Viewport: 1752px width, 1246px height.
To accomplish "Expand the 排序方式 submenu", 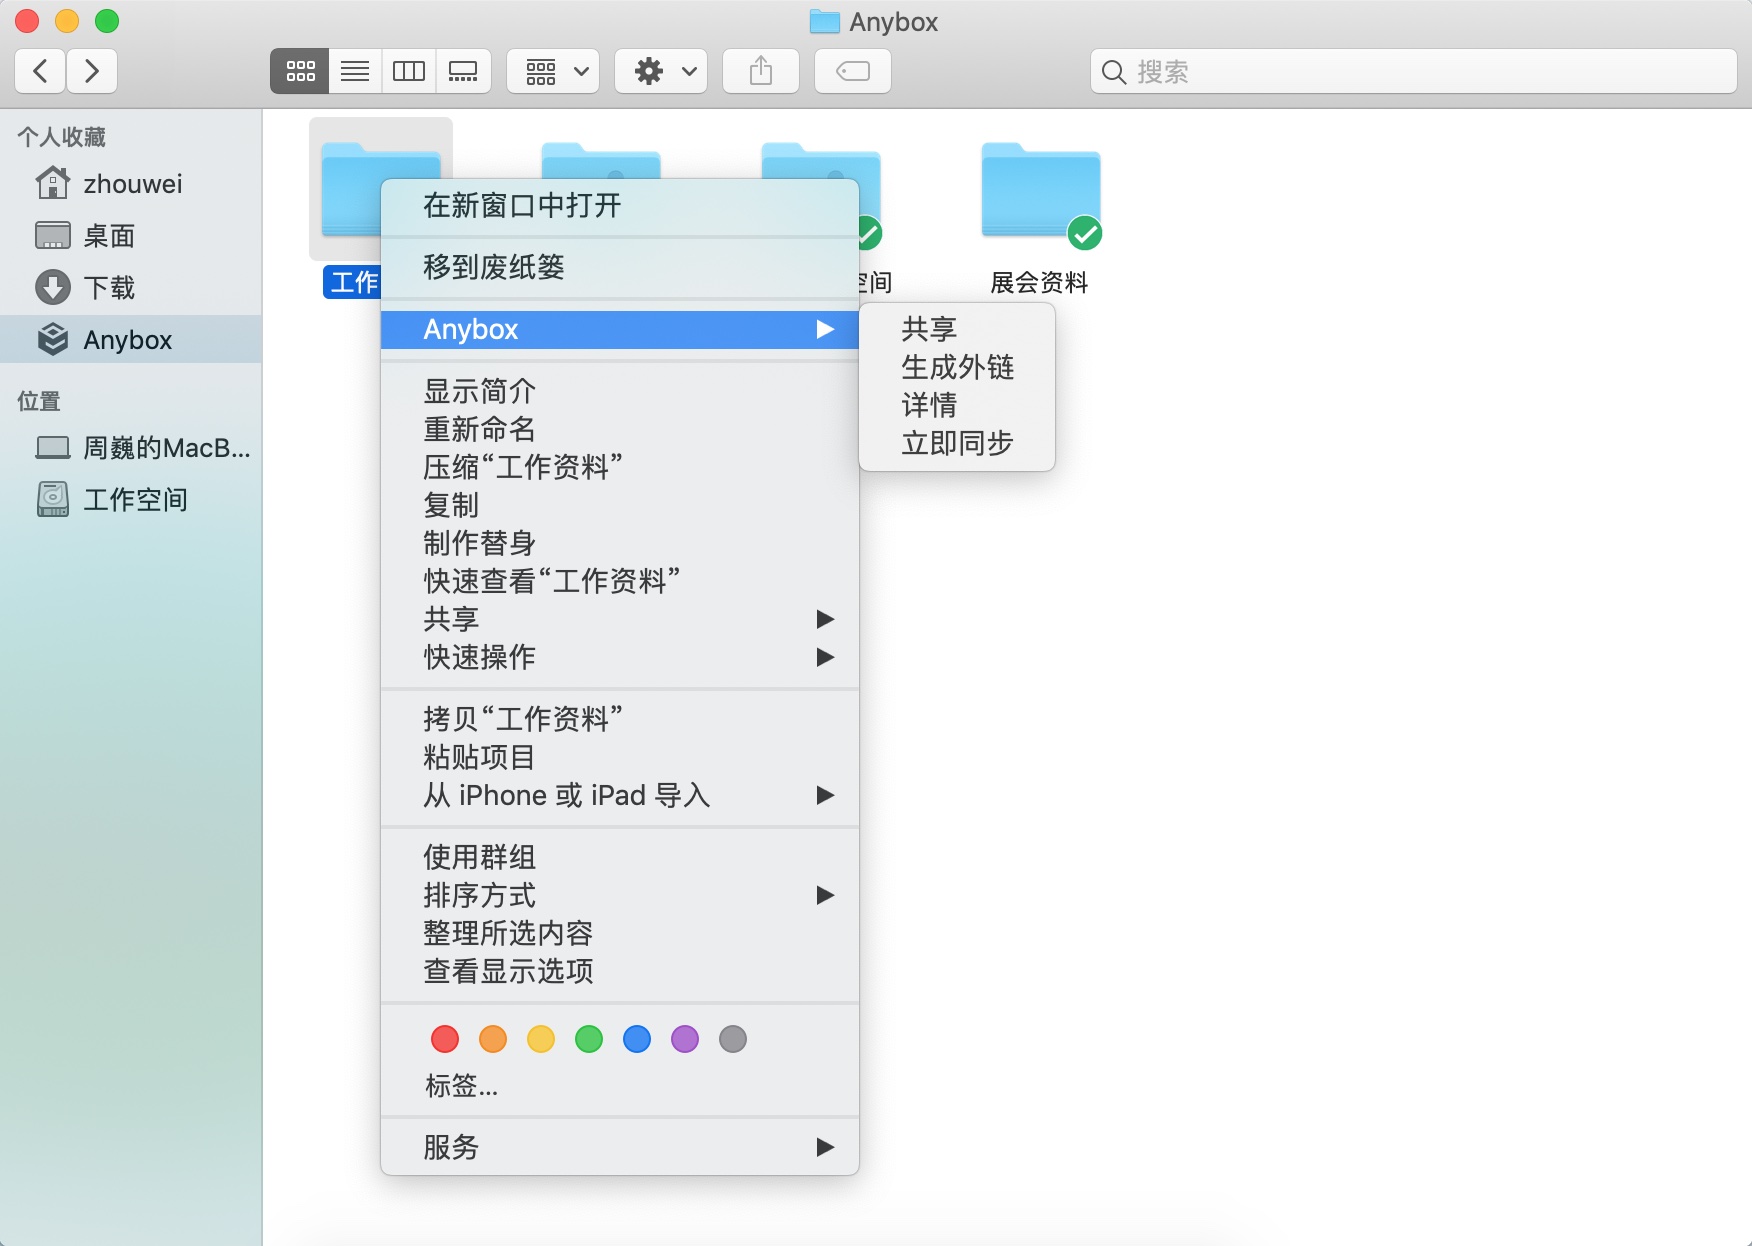I will pos(620,895).
